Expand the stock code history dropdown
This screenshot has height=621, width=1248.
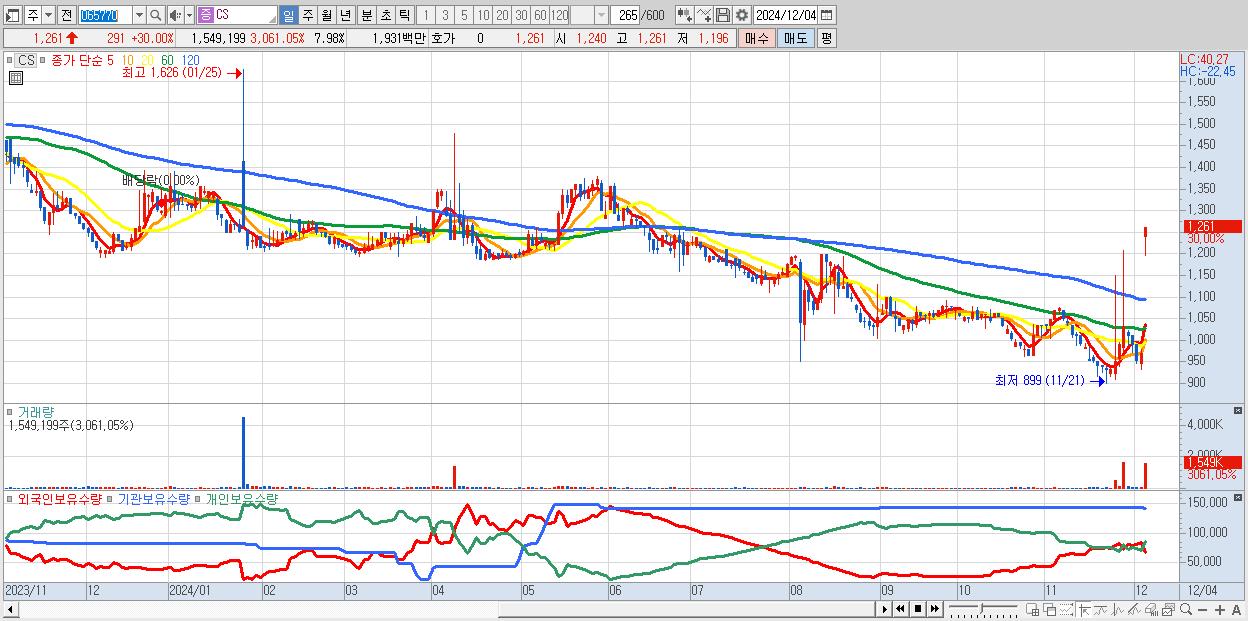139,15
